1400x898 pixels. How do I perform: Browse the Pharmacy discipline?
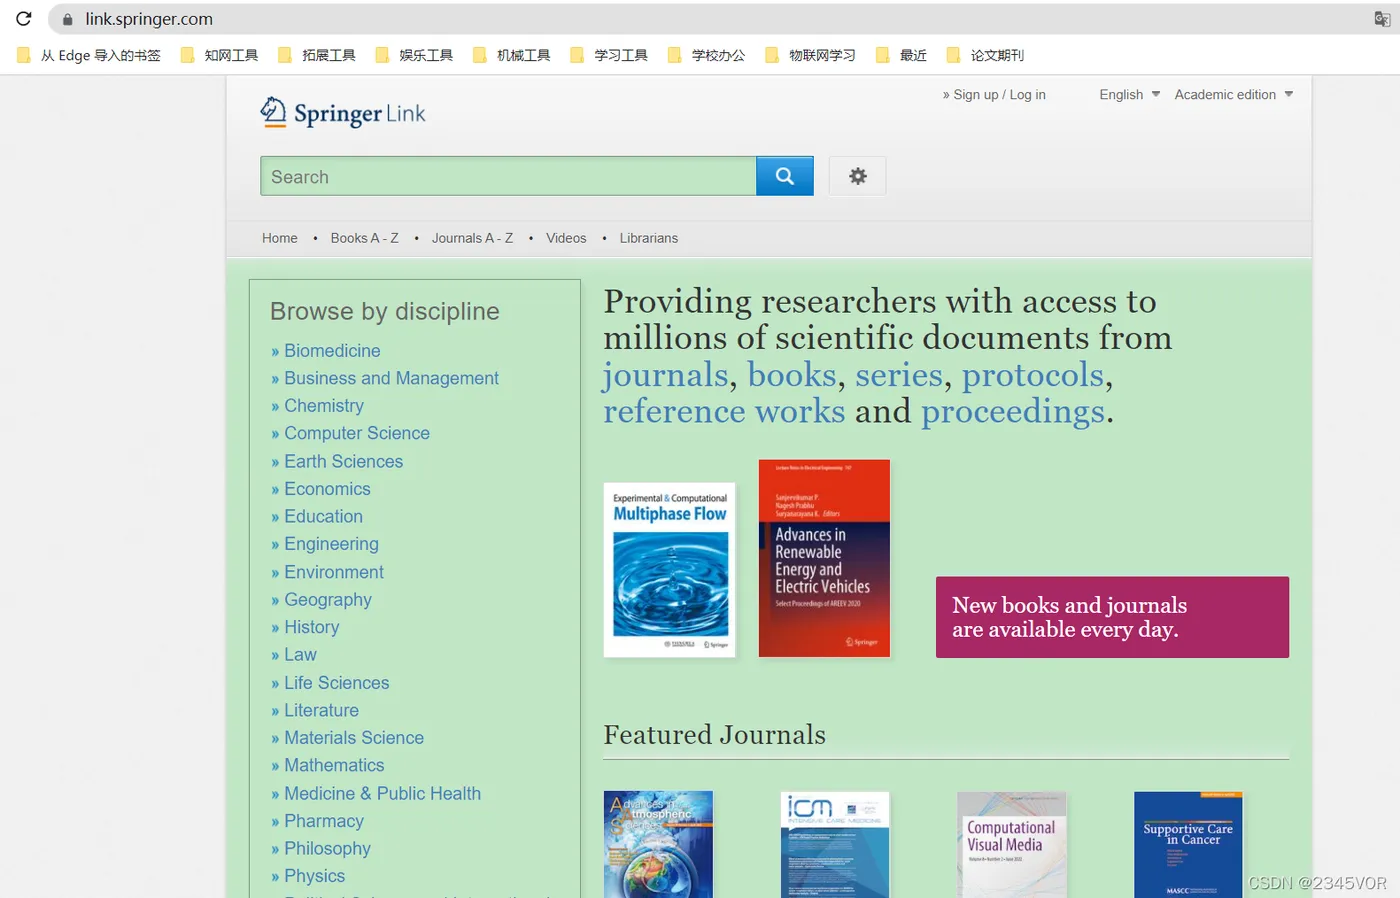[x=324, y=821]
